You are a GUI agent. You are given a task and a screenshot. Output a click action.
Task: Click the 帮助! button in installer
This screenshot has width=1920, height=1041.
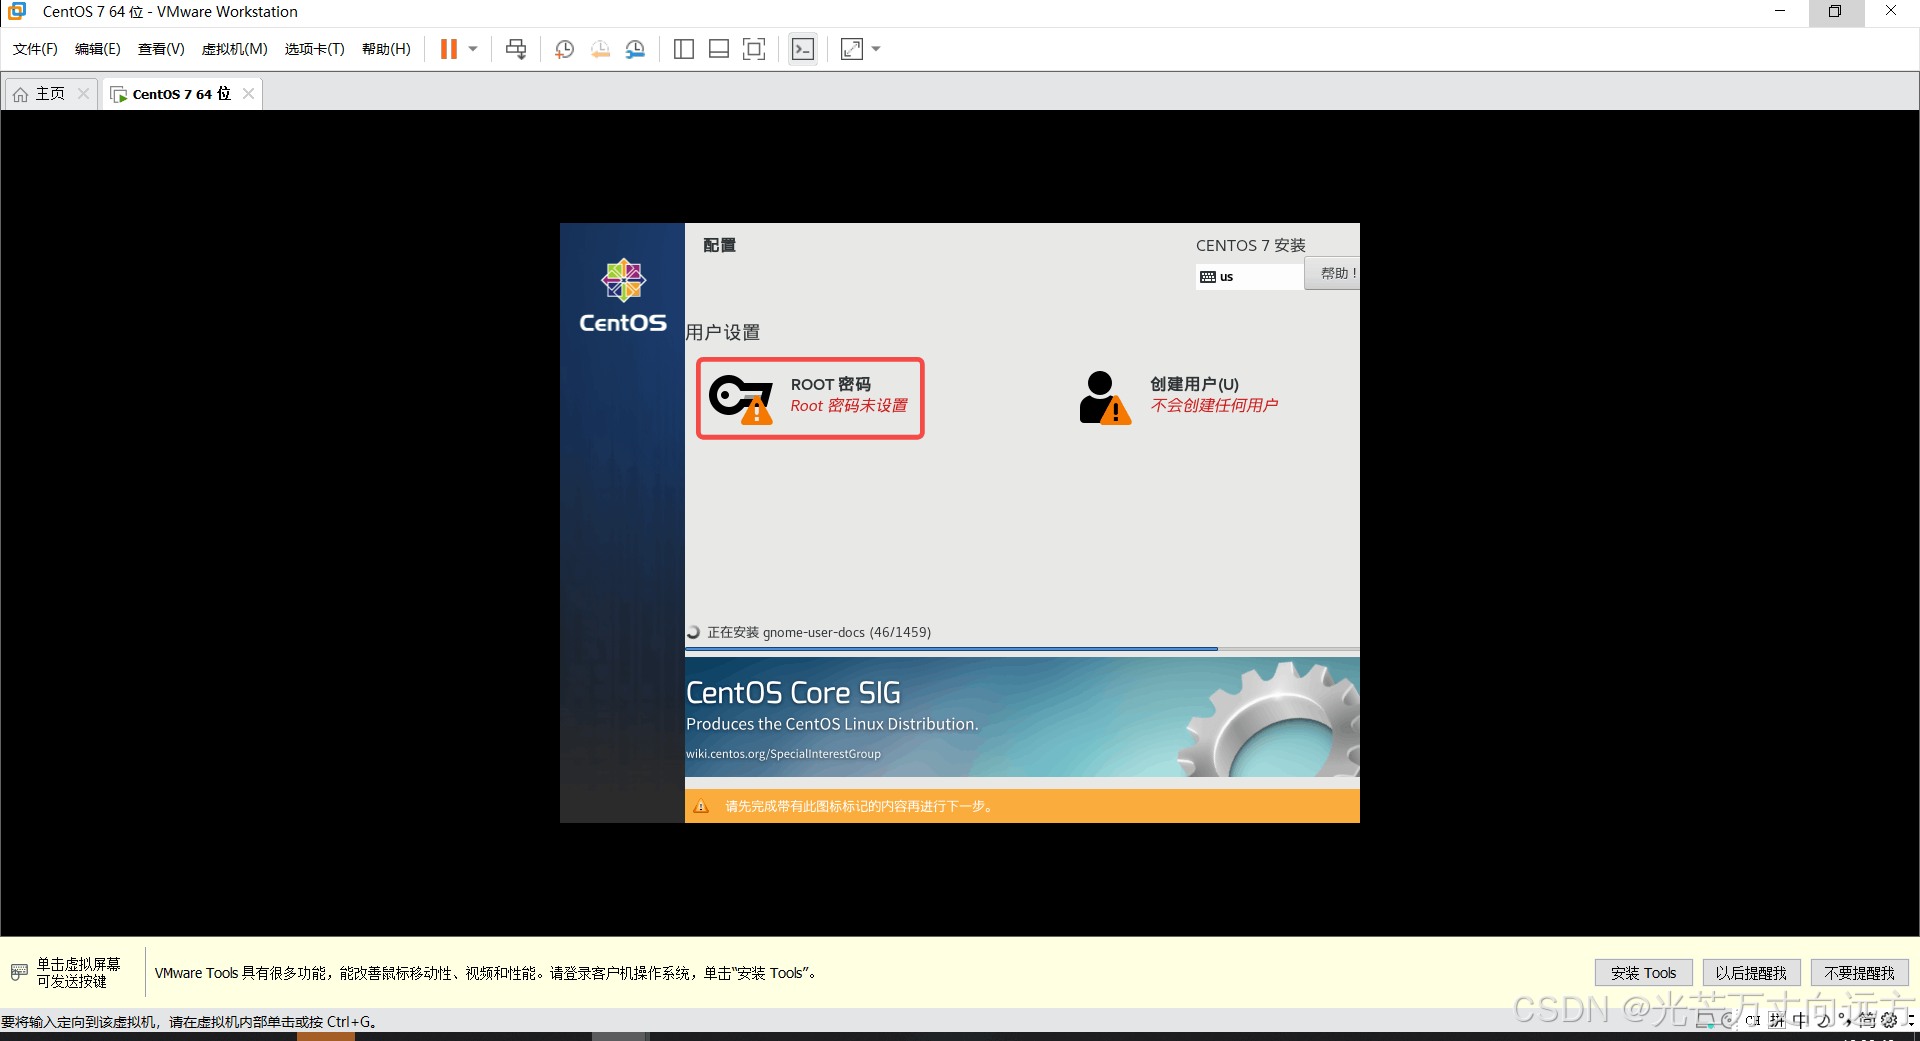[x=1333, y=273]
